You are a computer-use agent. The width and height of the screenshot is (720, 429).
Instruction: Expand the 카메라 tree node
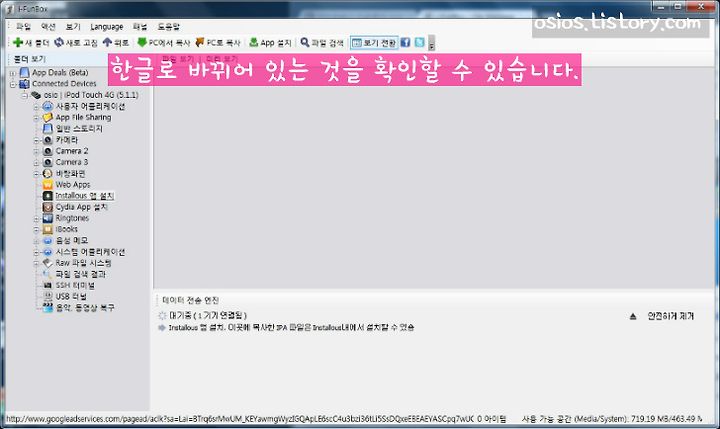pyautogui.click(x=36, y=140)
